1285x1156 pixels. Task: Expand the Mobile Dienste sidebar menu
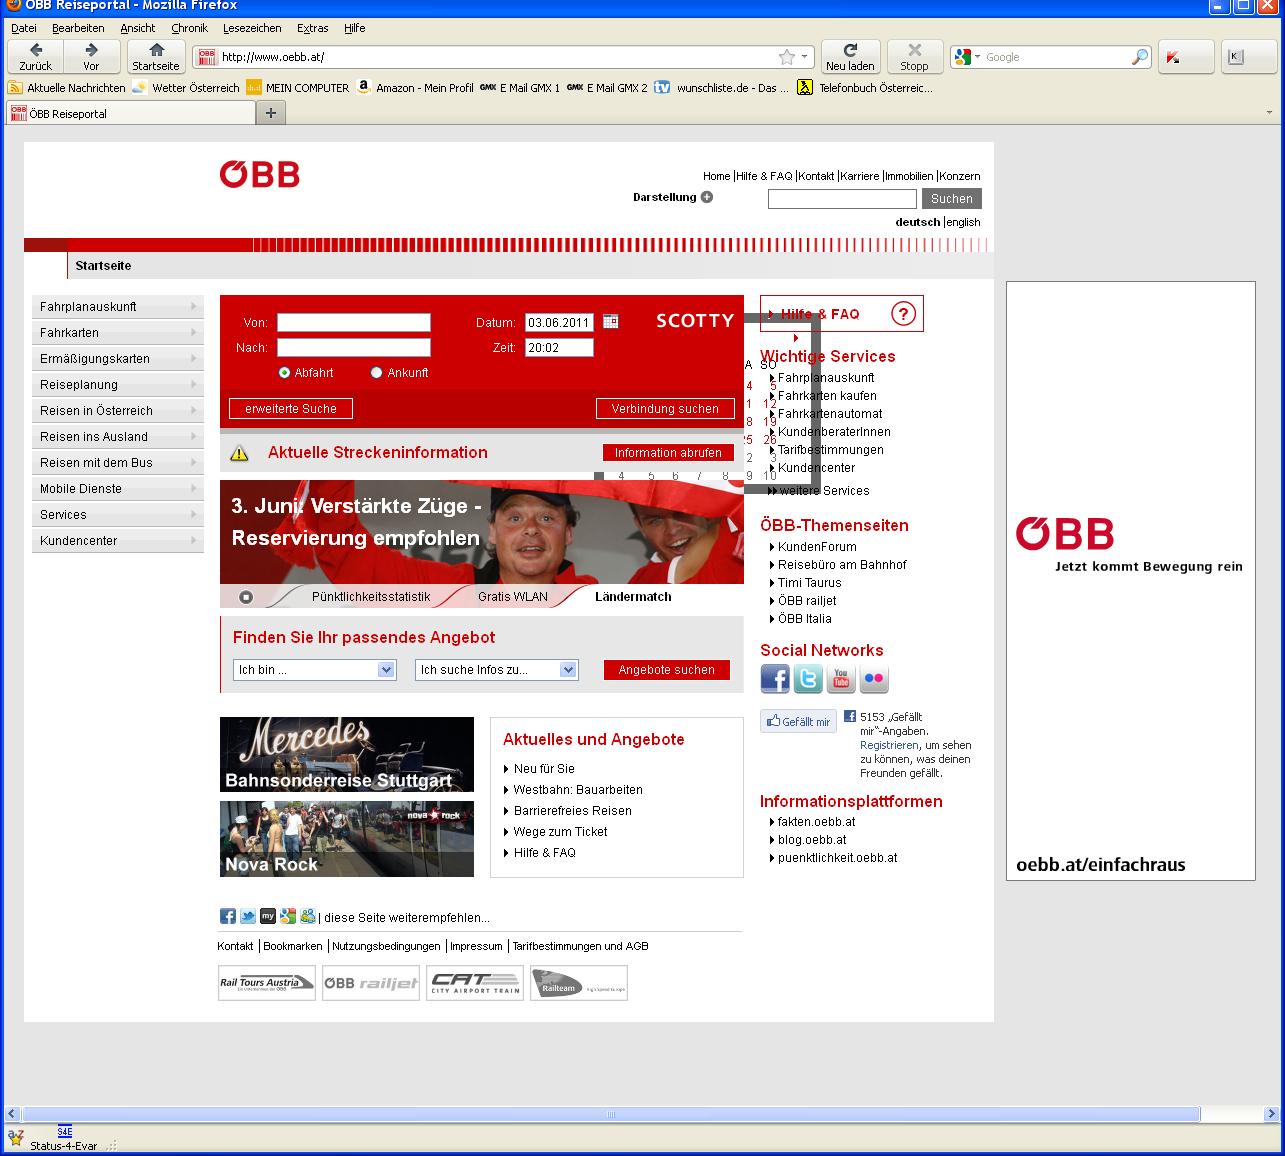coord(118,489)
